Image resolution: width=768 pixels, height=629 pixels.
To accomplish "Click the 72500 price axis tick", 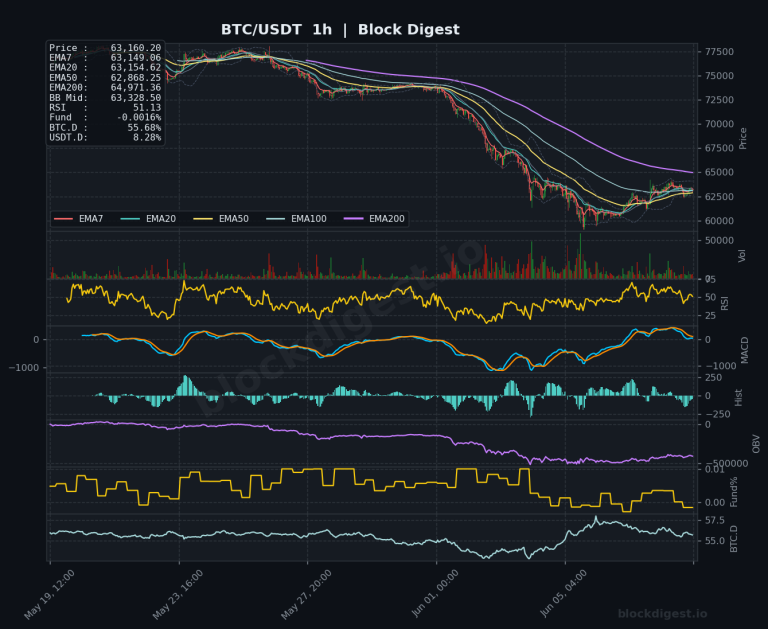I will click(x=720, y=100).
